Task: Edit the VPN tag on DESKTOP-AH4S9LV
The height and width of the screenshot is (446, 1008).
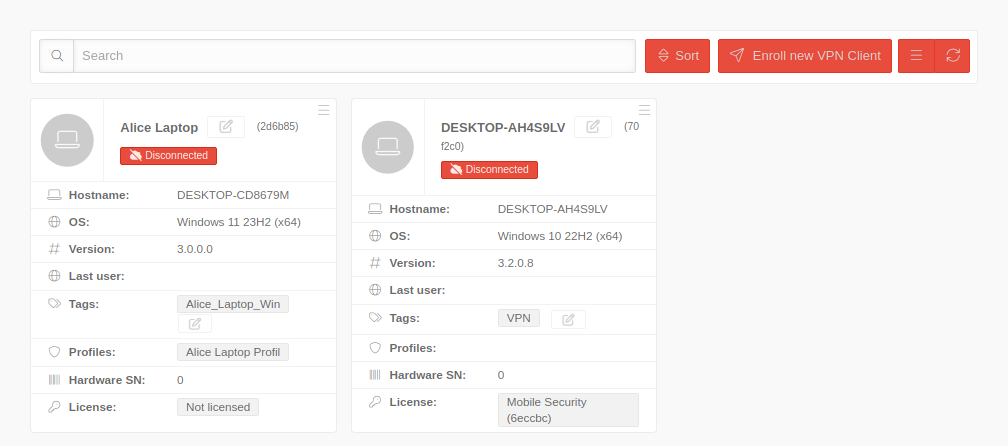Action: tap(568, 319)
